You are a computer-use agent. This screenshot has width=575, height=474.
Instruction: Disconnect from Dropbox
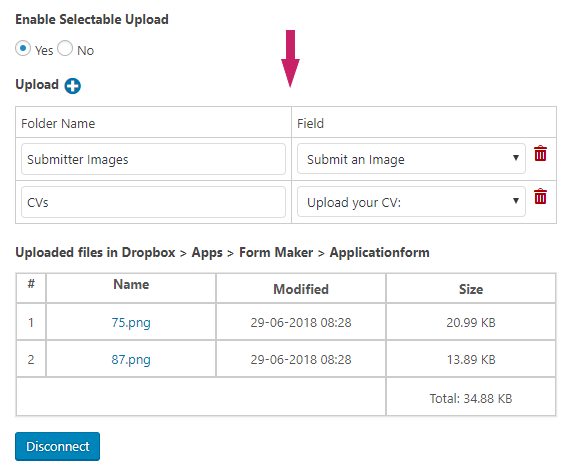tap(58, 446)
